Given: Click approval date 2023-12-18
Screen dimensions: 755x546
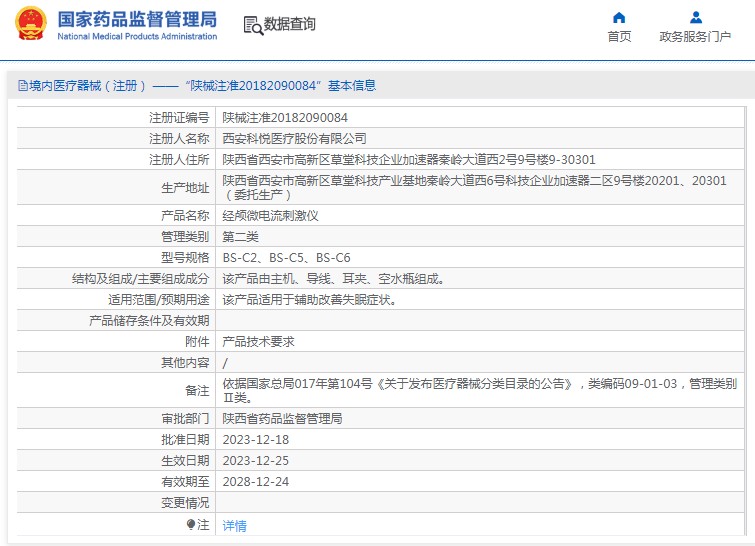Looking at the screenshot, I should point(256,440).
